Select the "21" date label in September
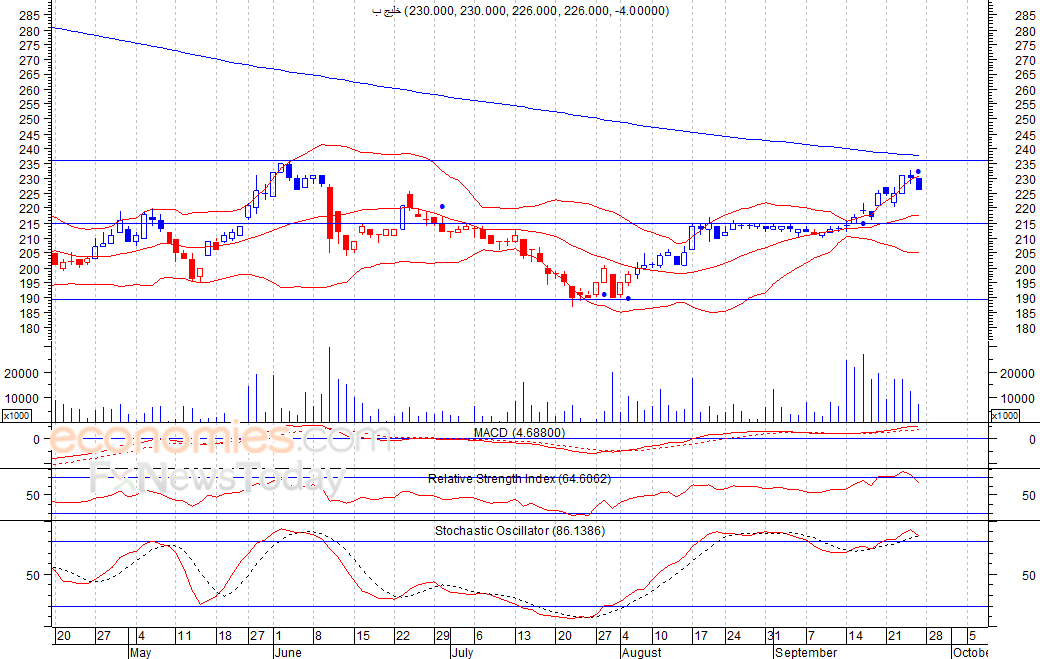1040x659 pixels. (895, 636)
